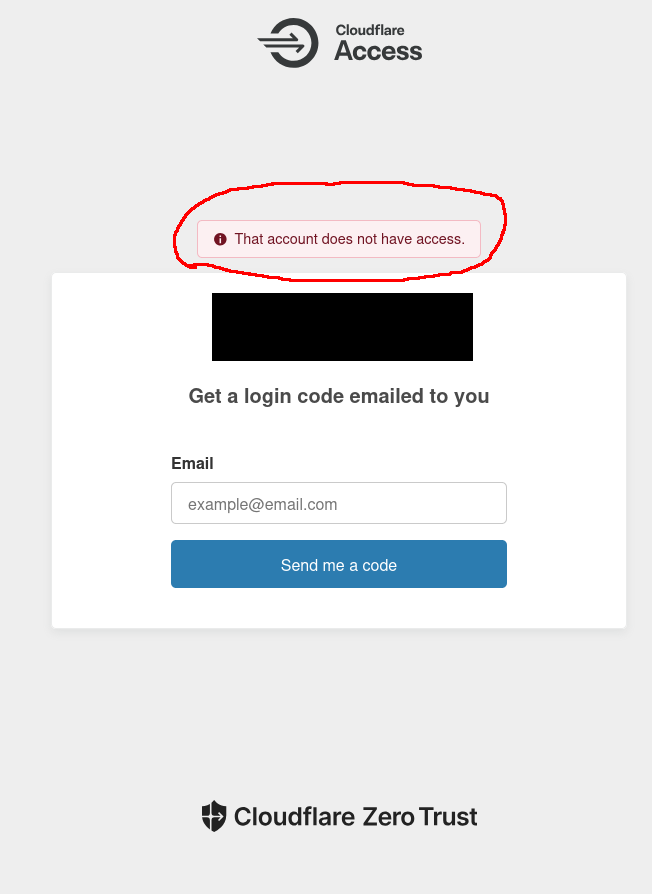Click the 'Access' wordmark at the top
This screenshot has height=894, width=652.
(378, 51)
